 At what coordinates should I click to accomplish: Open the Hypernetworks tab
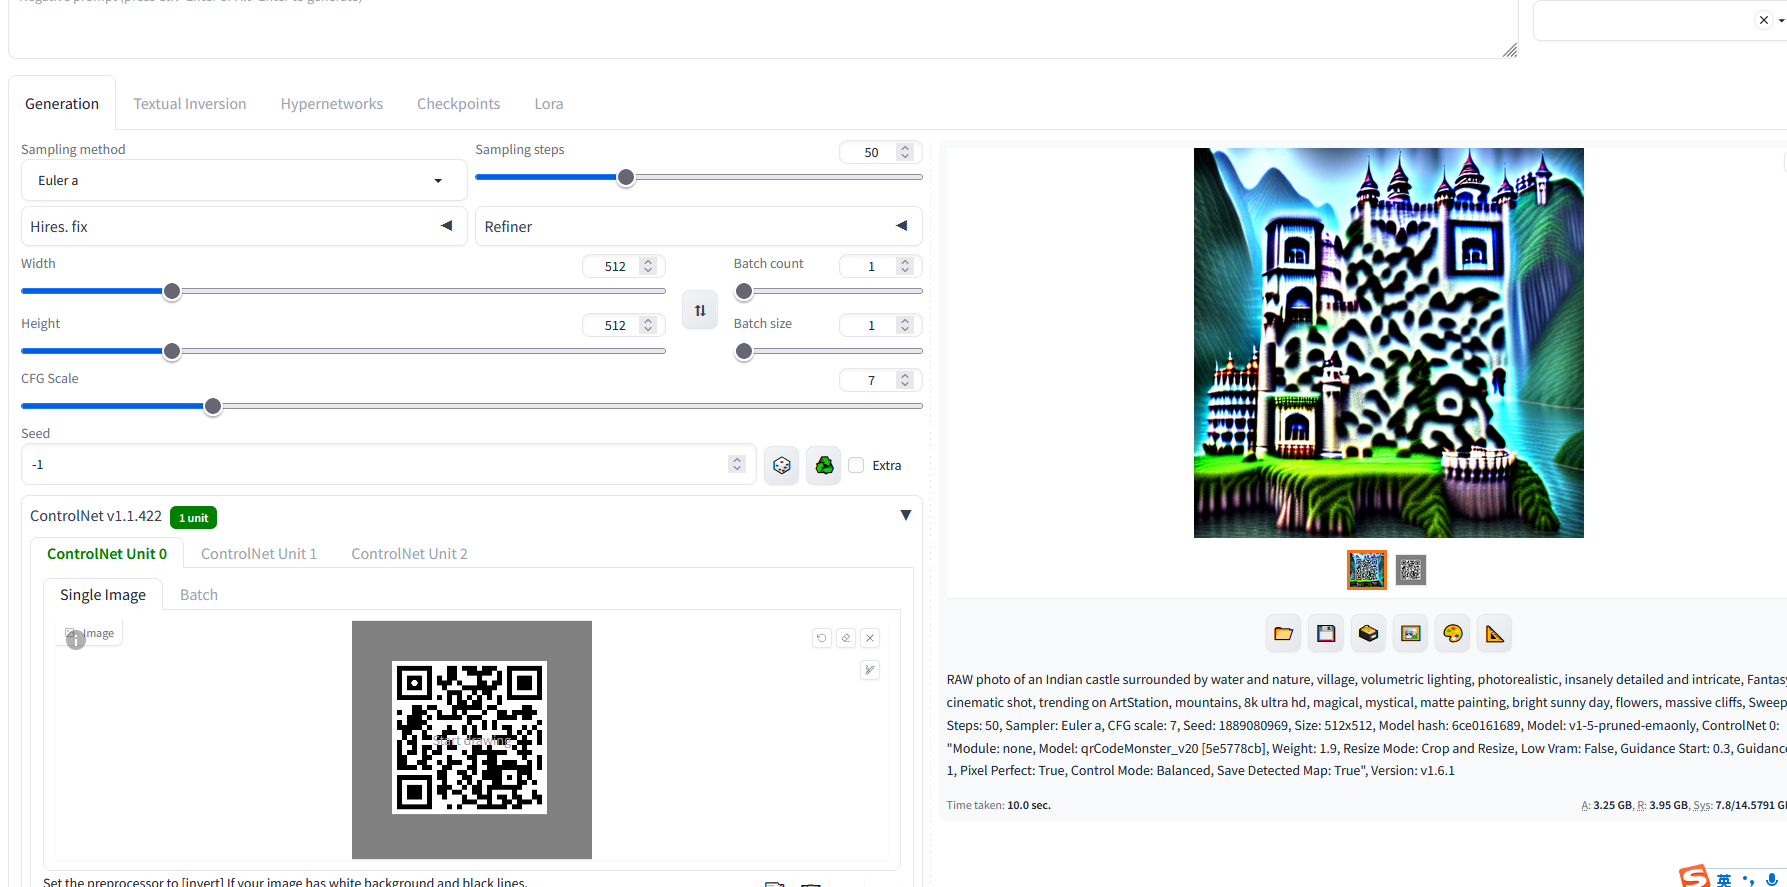click(x=332, y=104)
